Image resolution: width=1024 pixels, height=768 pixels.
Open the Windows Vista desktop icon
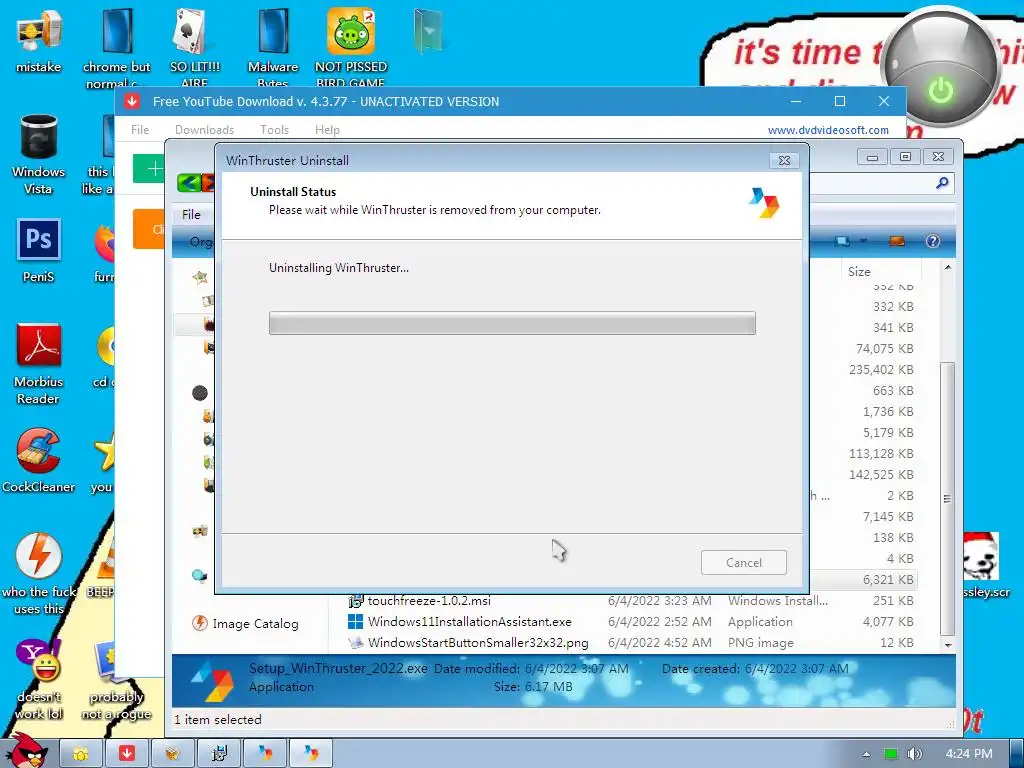[x=39, y=154]
